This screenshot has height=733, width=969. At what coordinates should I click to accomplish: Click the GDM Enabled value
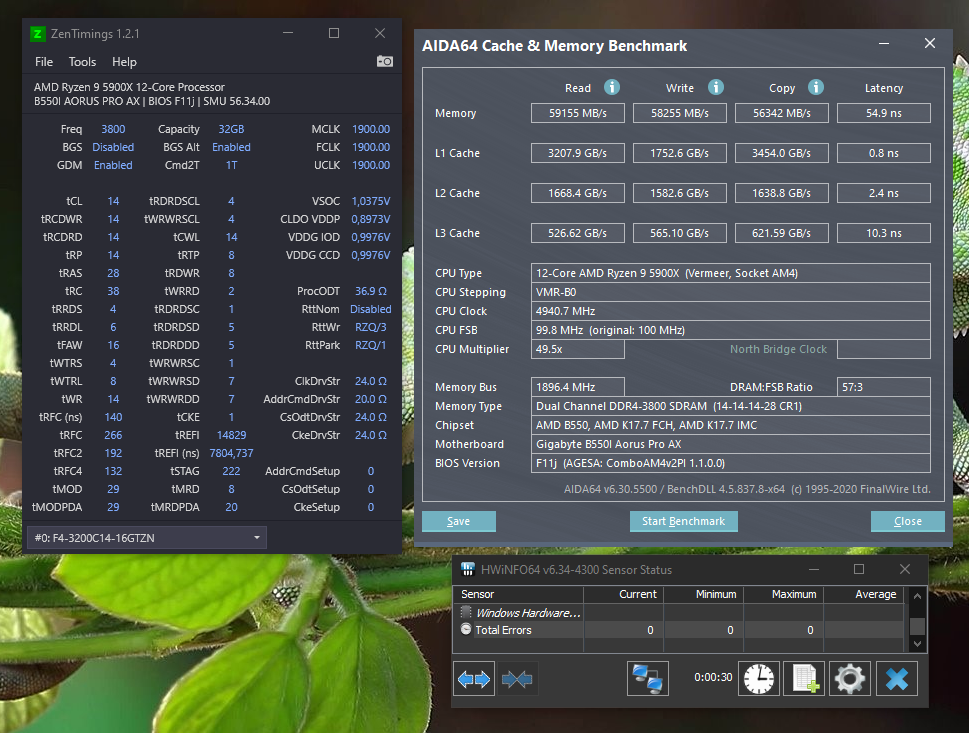coord(113,165)
